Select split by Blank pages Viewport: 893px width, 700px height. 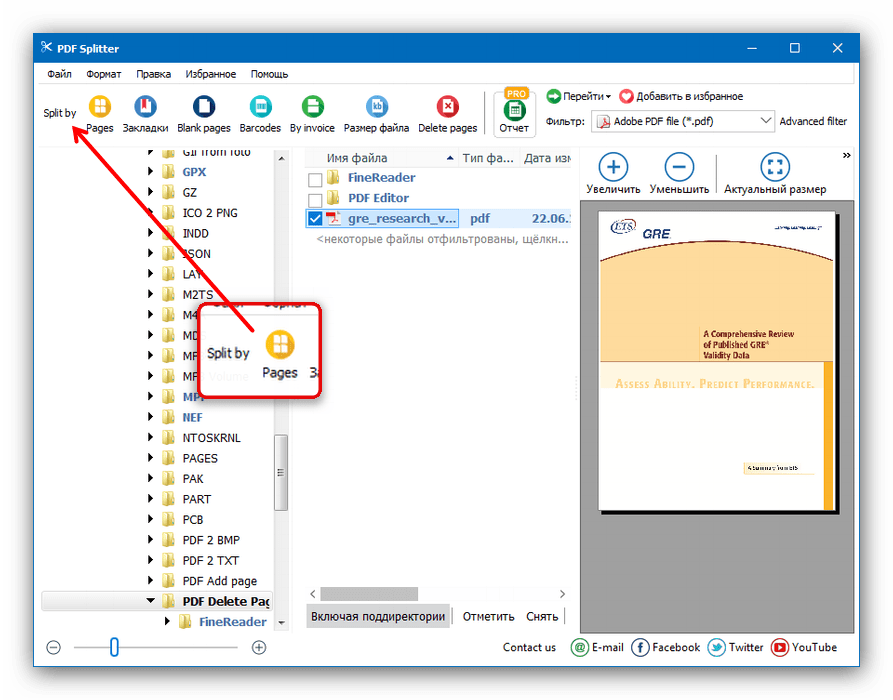(203, 114)
